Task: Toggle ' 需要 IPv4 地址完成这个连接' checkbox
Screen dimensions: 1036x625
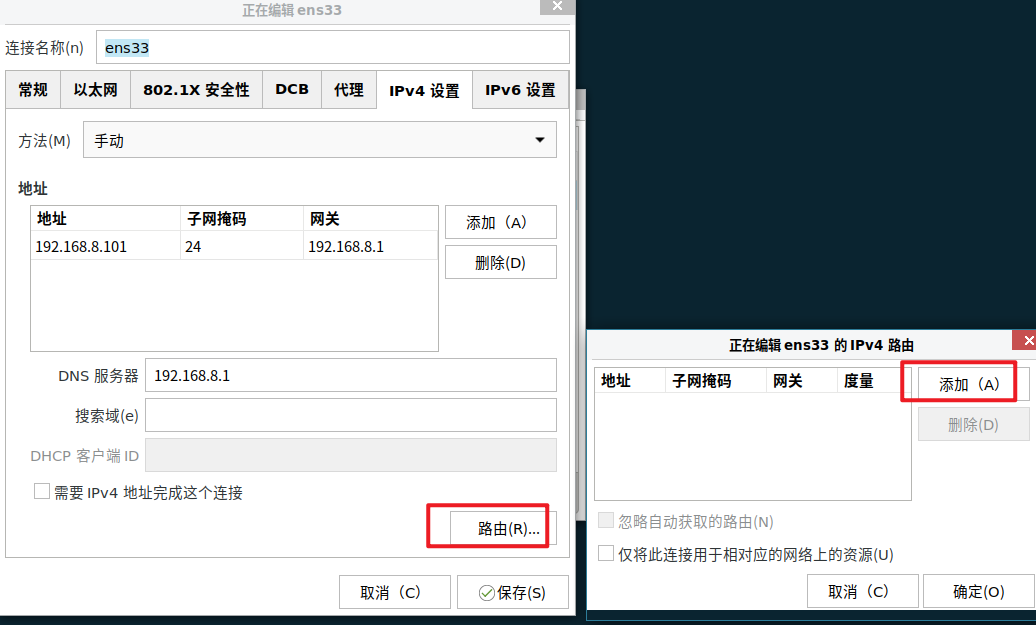Action: click(42, 492)
